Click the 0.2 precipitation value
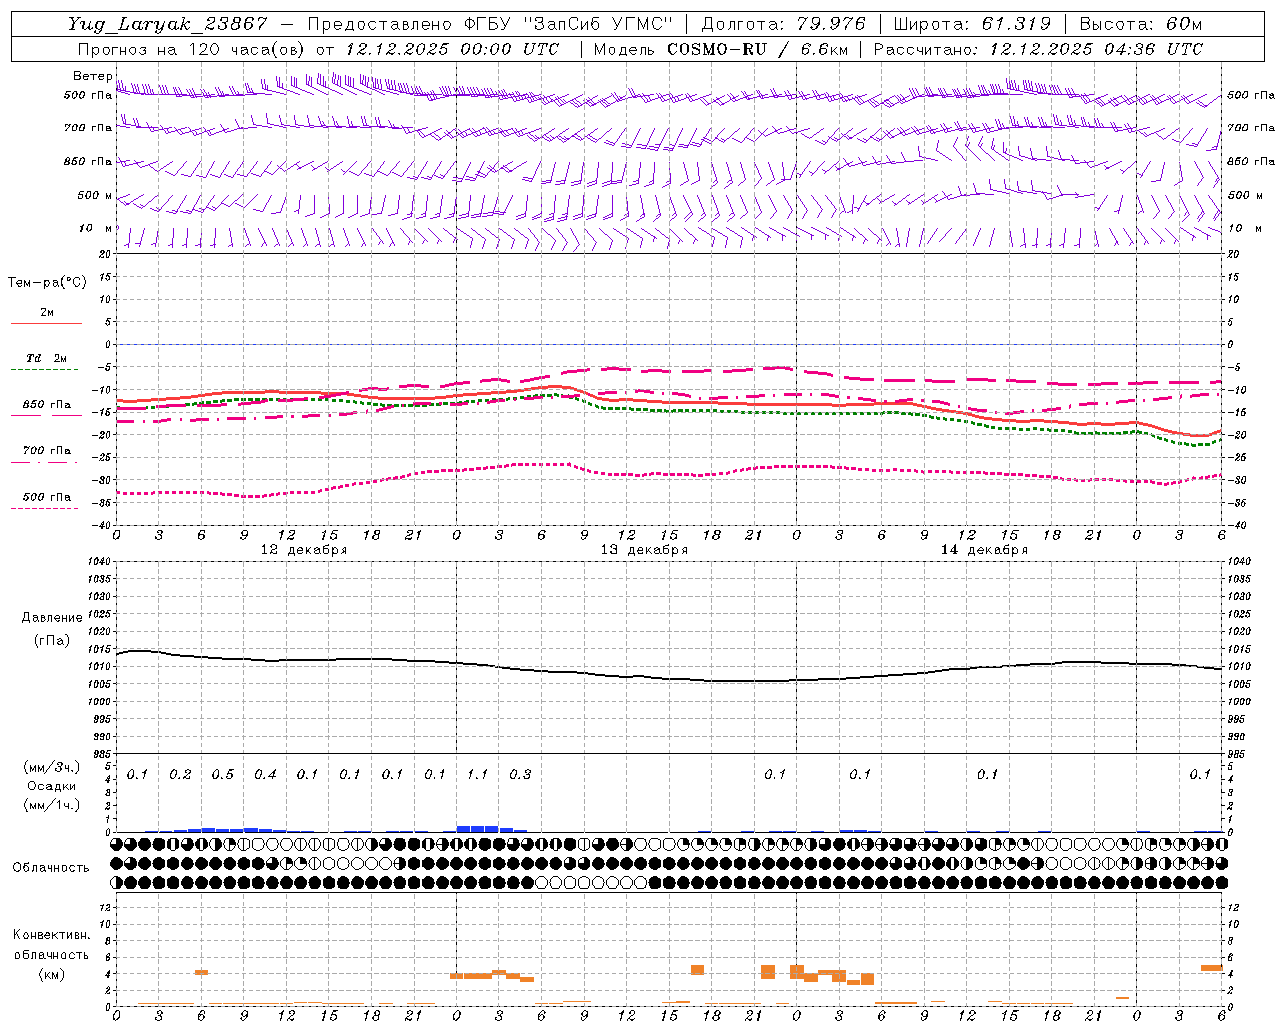This screenshot has height=1024, width=1280. pos(181,774)
